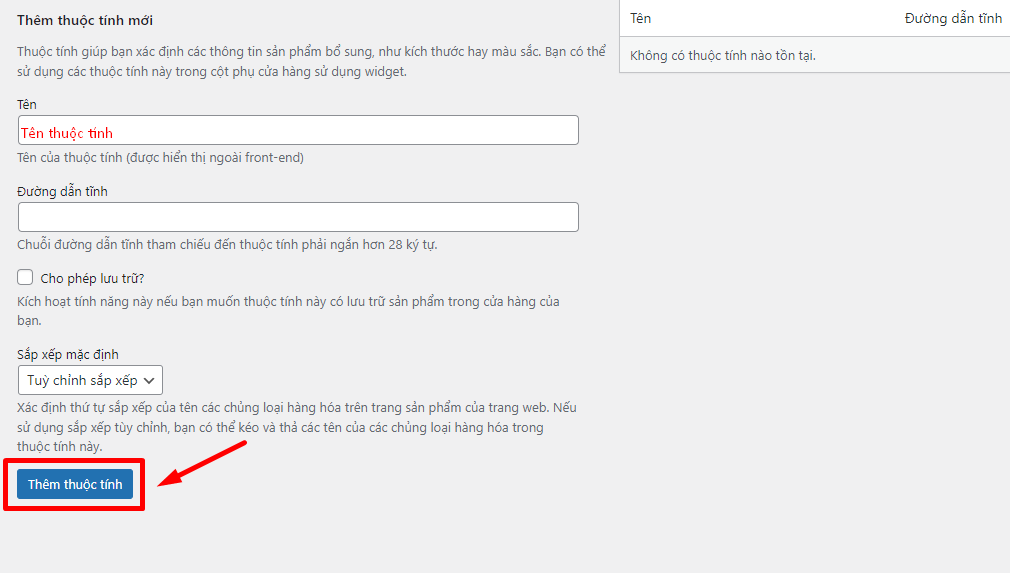Click the "Sắp xếp mặc định" label

point(68,354)
